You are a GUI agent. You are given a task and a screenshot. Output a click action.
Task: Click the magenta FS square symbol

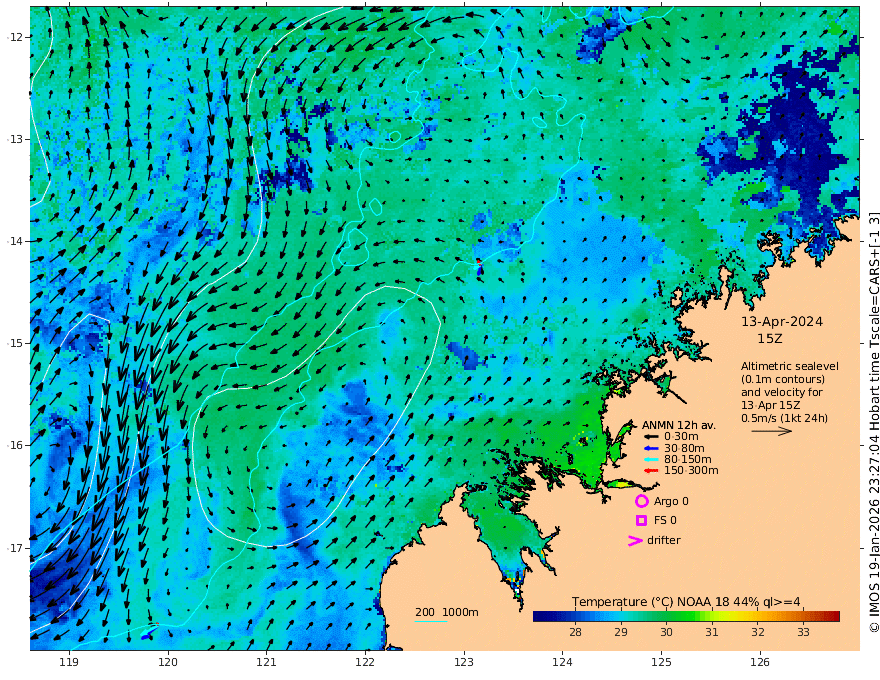point(641,521)
